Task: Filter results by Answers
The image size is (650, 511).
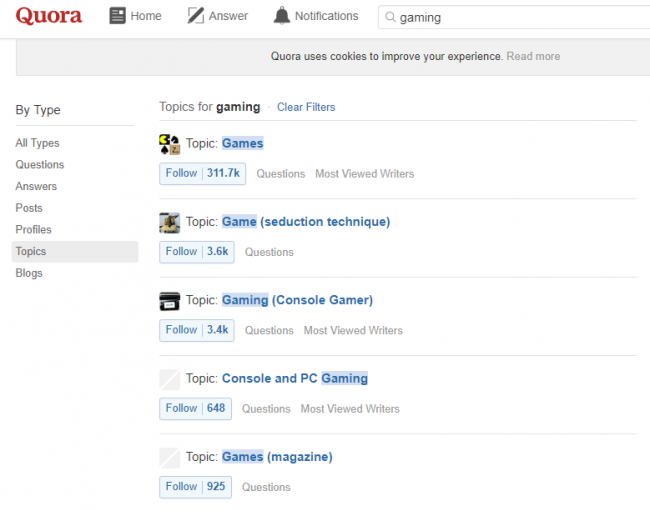Action: (36, 186)
